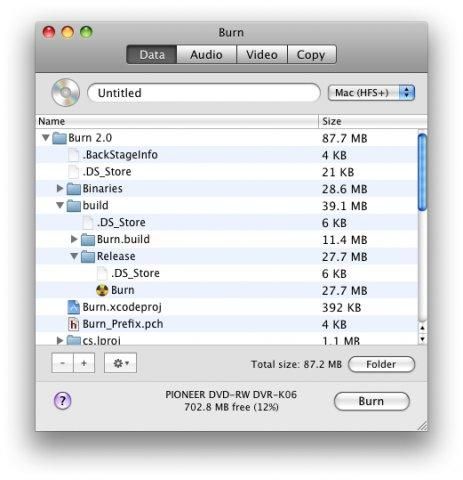Click the minus remove button

(63, 363)
